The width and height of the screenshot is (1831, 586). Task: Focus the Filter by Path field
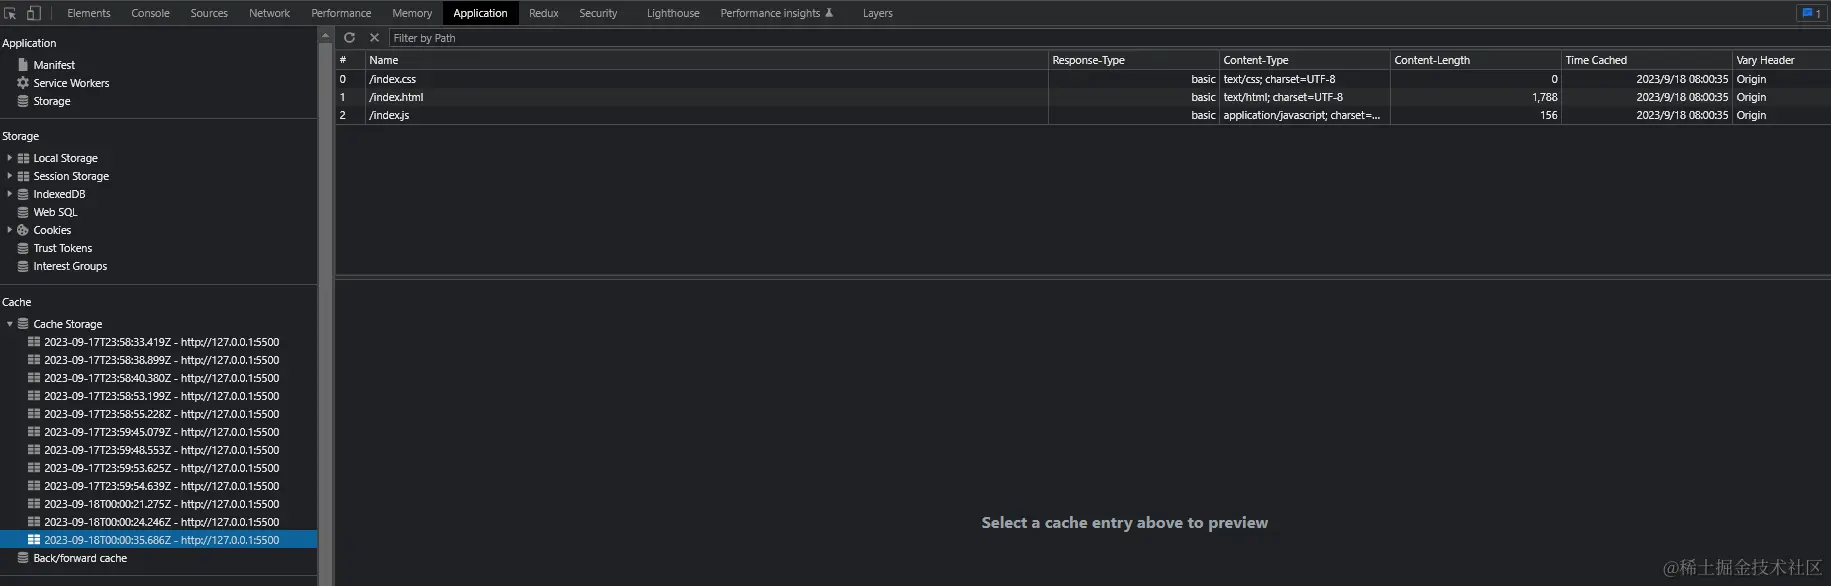tap(1108, 38)
